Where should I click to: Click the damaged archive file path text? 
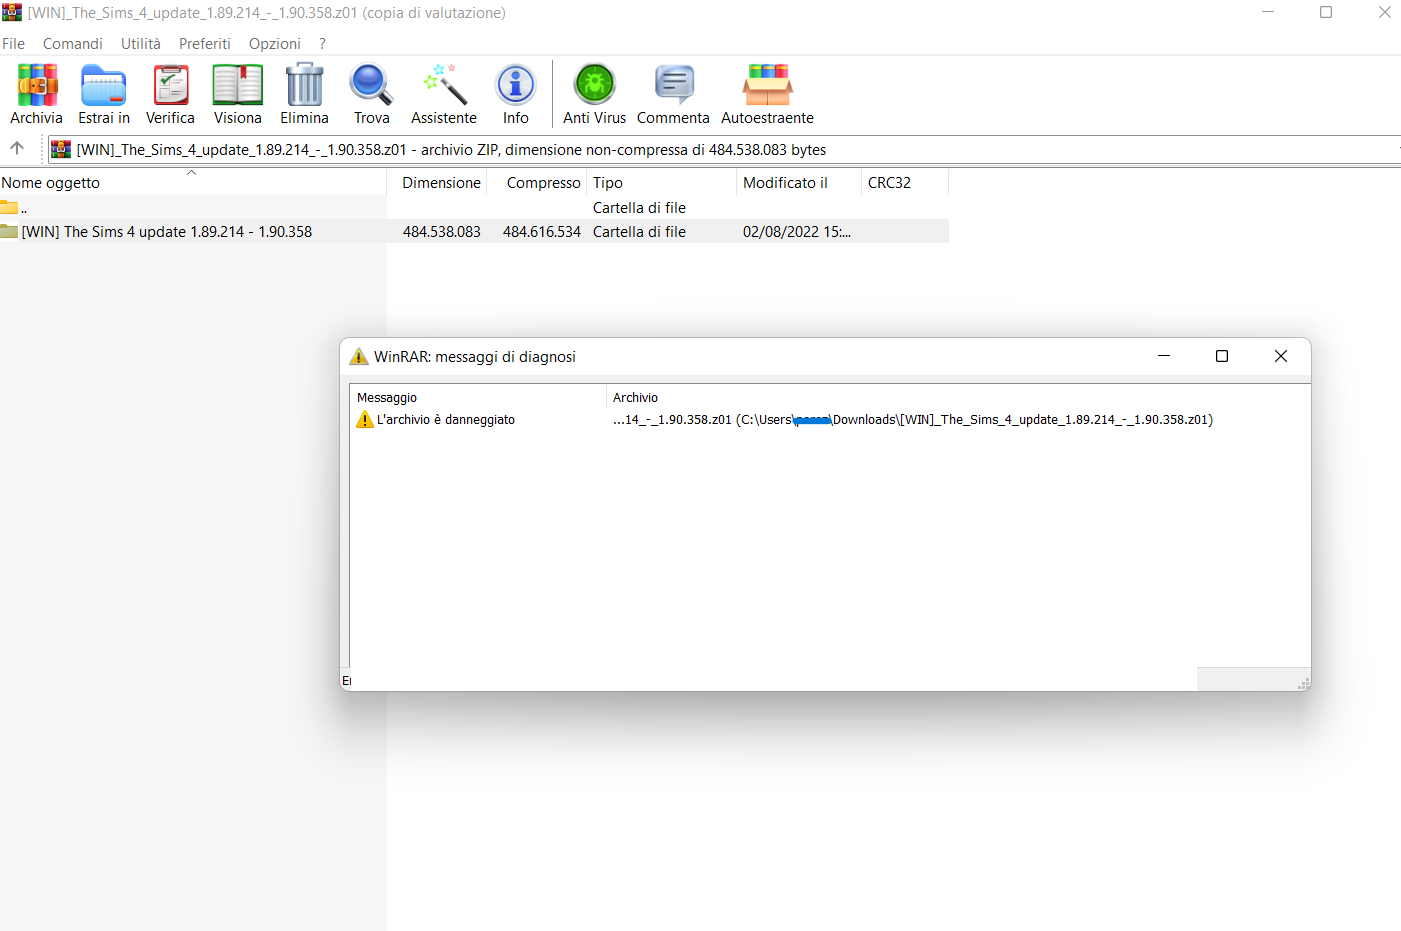coord(913,419)
